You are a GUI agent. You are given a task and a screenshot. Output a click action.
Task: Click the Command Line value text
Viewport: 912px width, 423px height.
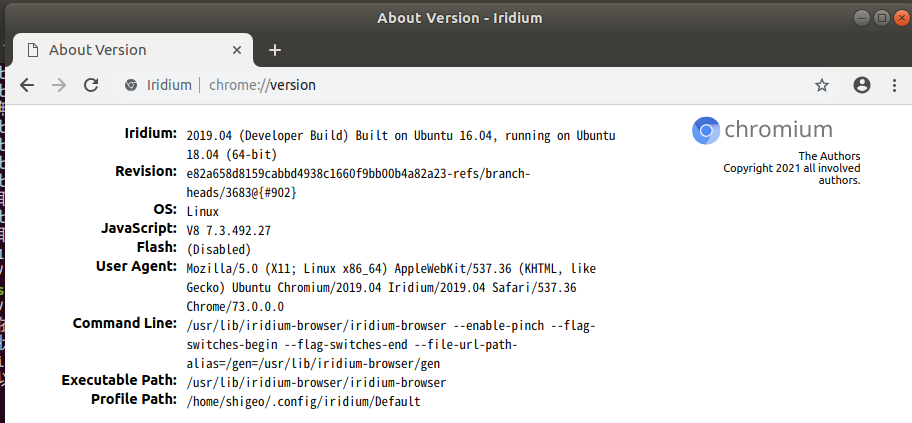(x=391, y=344)
